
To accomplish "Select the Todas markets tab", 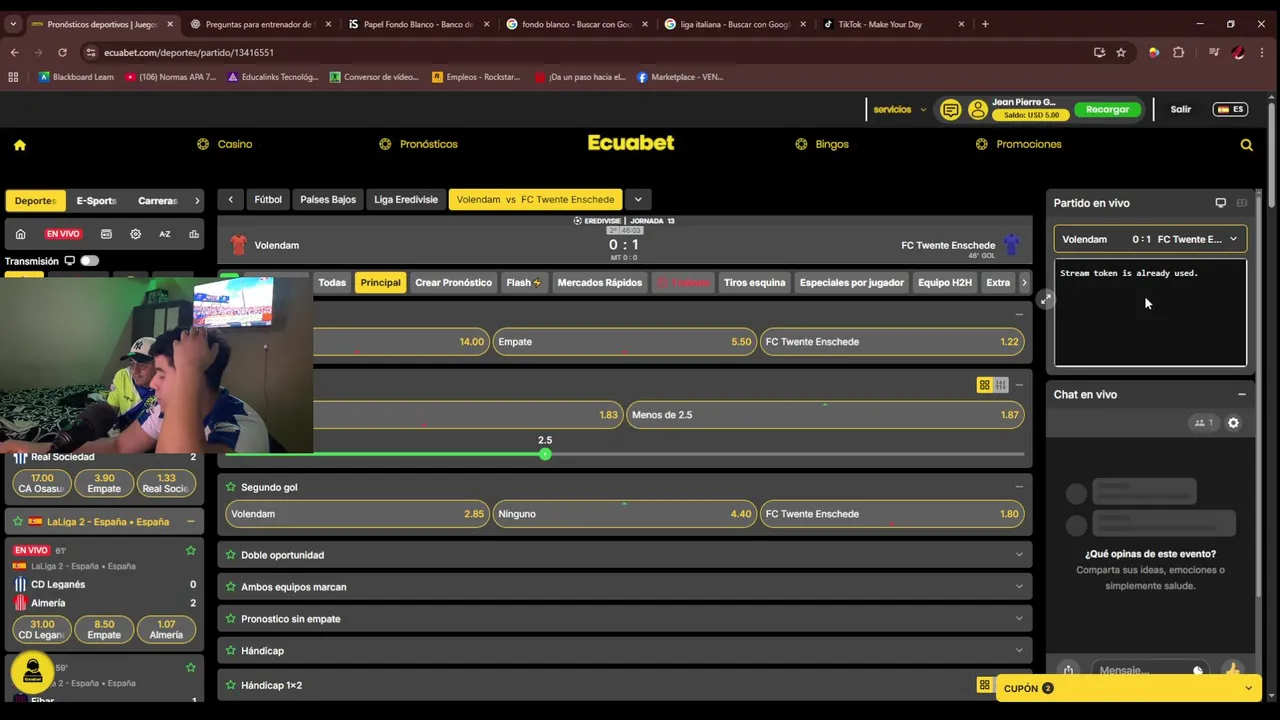I will [x=332, y=283].
